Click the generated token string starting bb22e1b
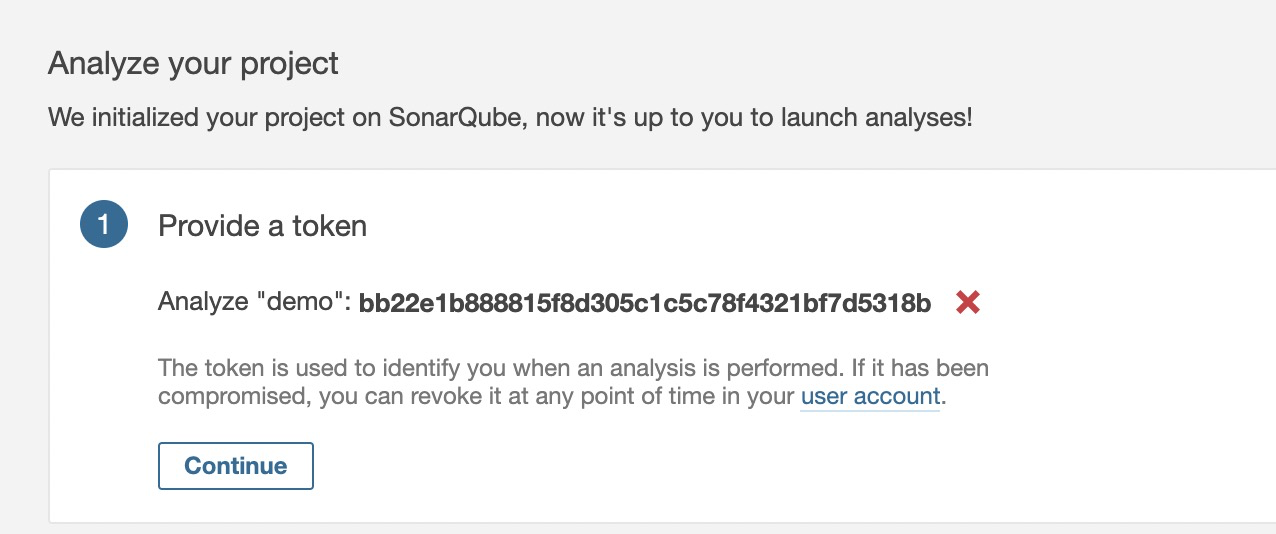 pyautogui.click(x=645, y=302)
